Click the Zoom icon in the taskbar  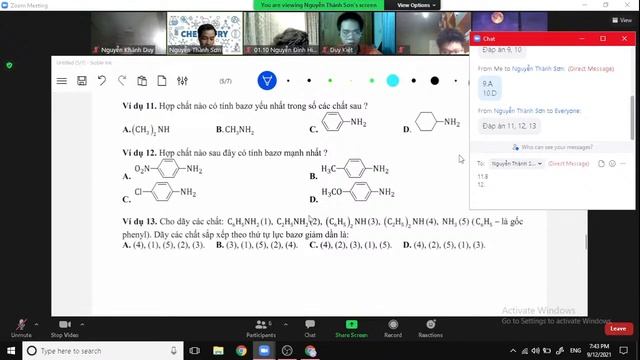pos(264,351)
